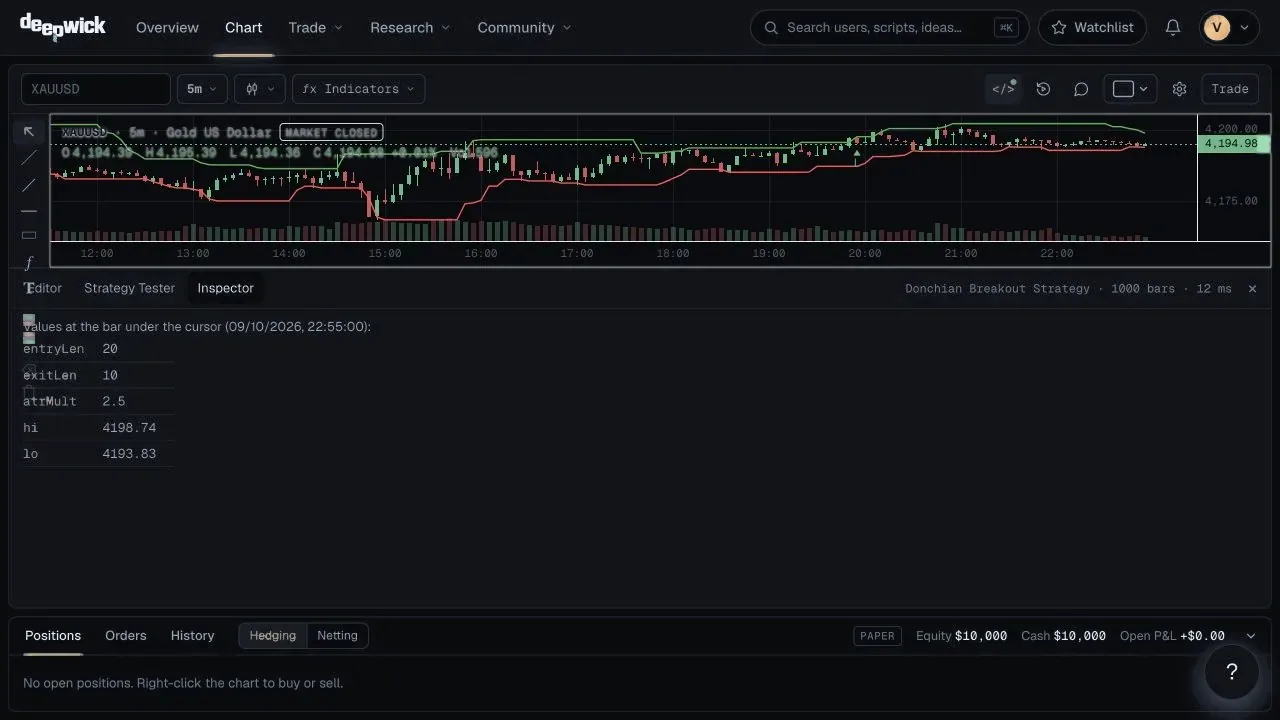The width and height of the screenshot is (1280, 720).
Task: Open the notifications bell
Action: tap(1173, 28)
